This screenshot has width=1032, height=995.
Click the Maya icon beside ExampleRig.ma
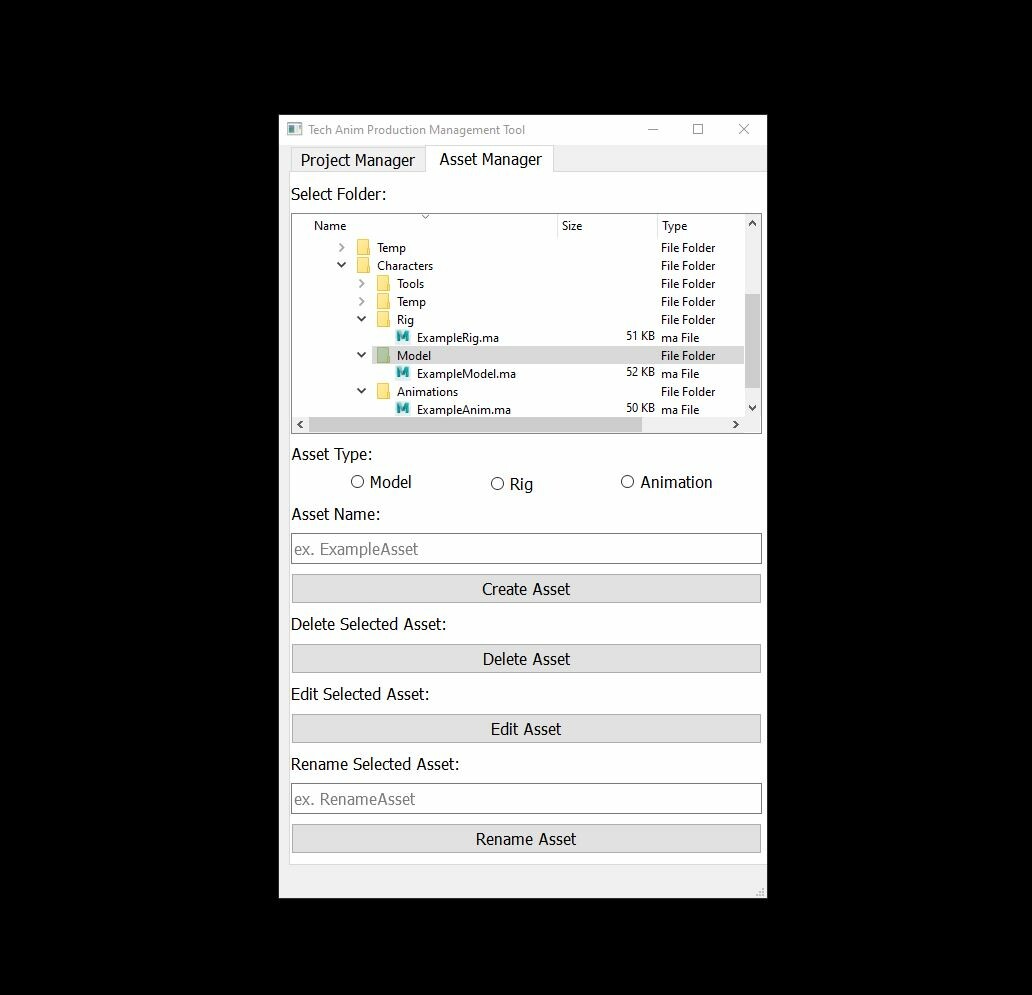click(x=402, y=337)
